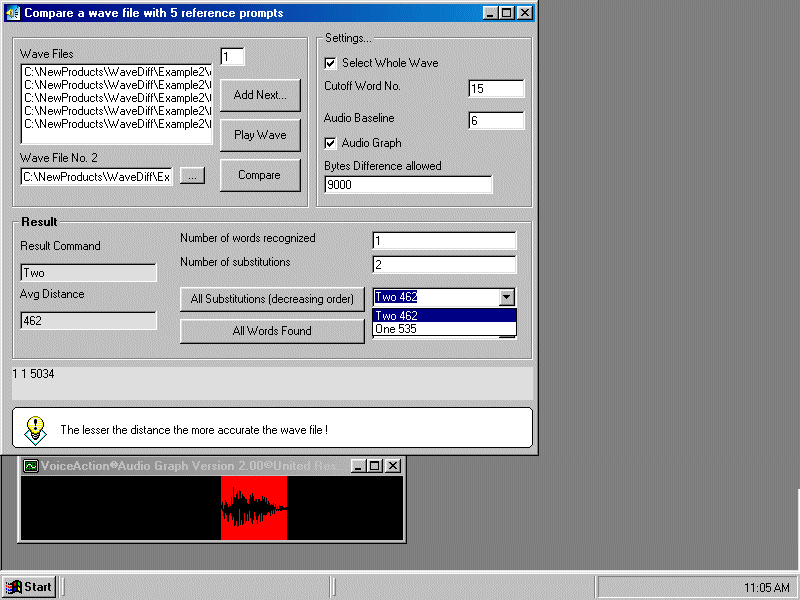Click the Avg Distance field showing 462
800x600 pixels.
(x=88, y=321)
